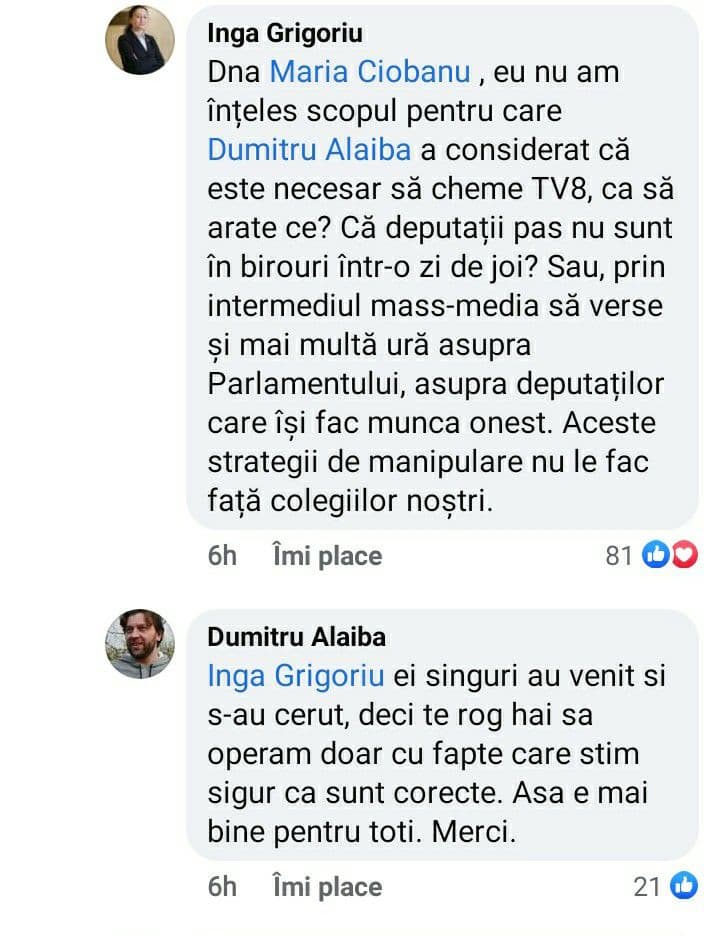The width and height of the screenshot is (720, 936).
Task: Click the thumbs-up icon beside 21
Action: click(x=684, y=886)
